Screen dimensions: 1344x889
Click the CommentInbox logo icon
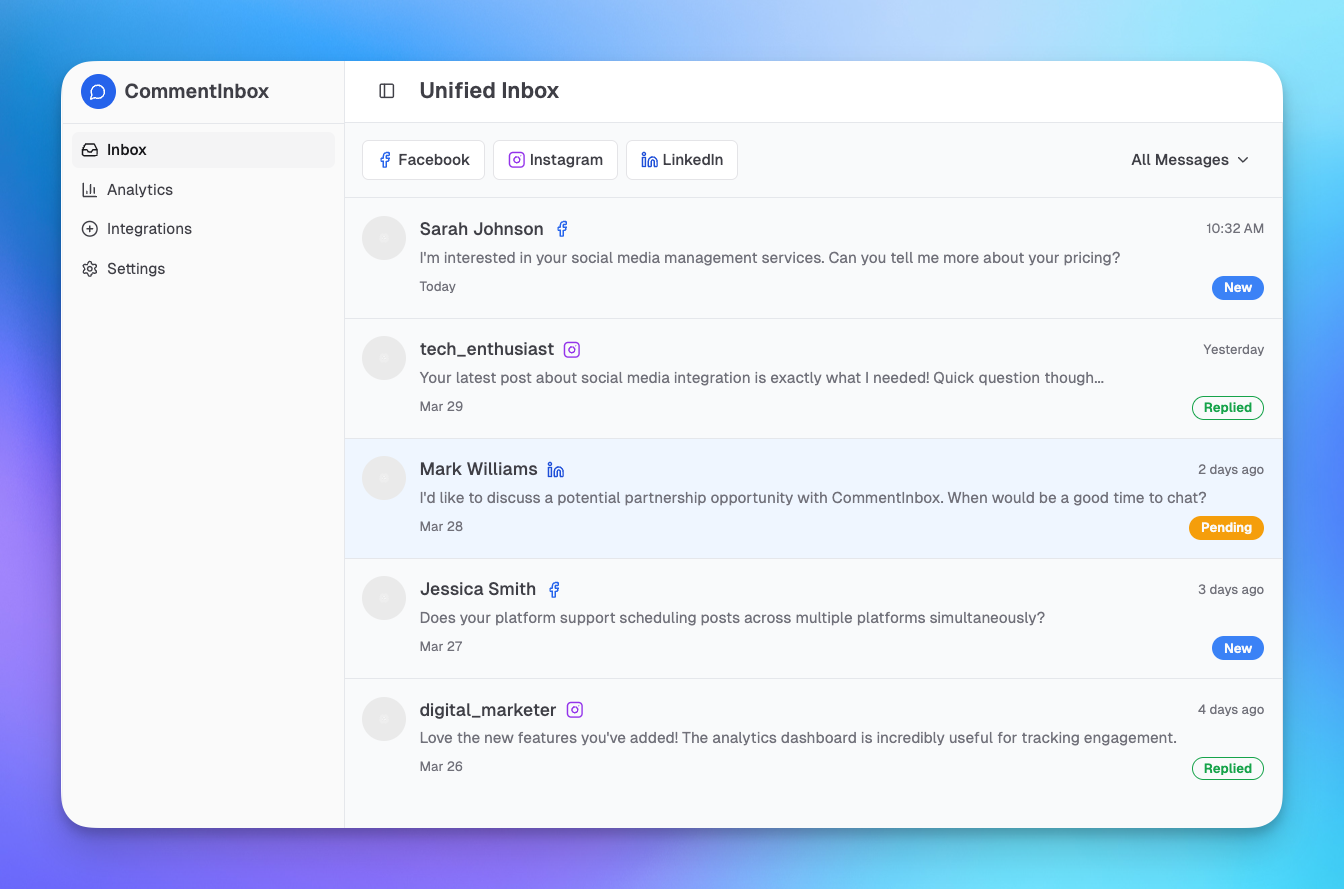click(x=97, y=91)
